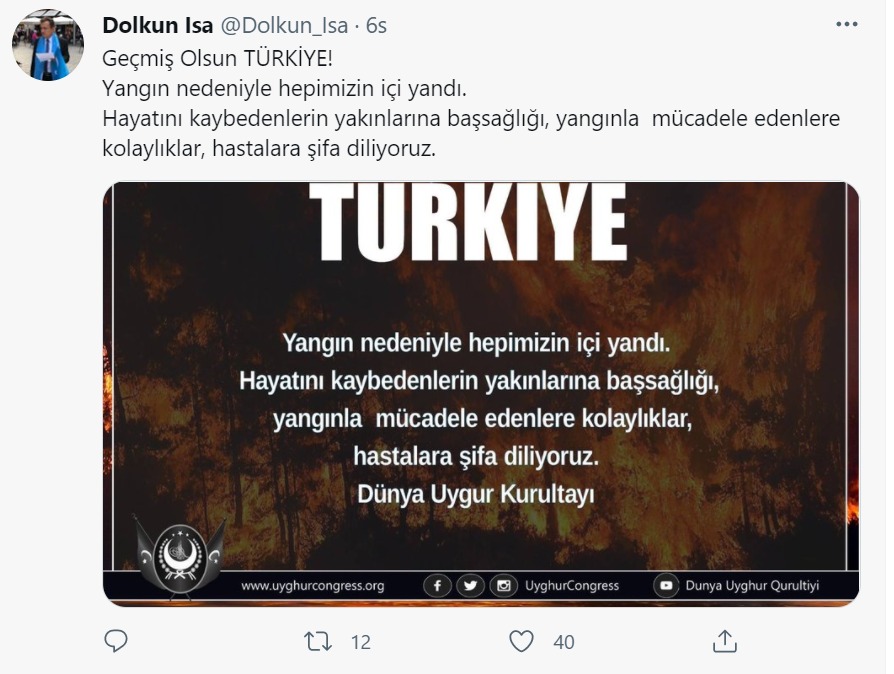Click the Facebook icon in image footer
Screen dimensions: 894x674
coord(437,586)
